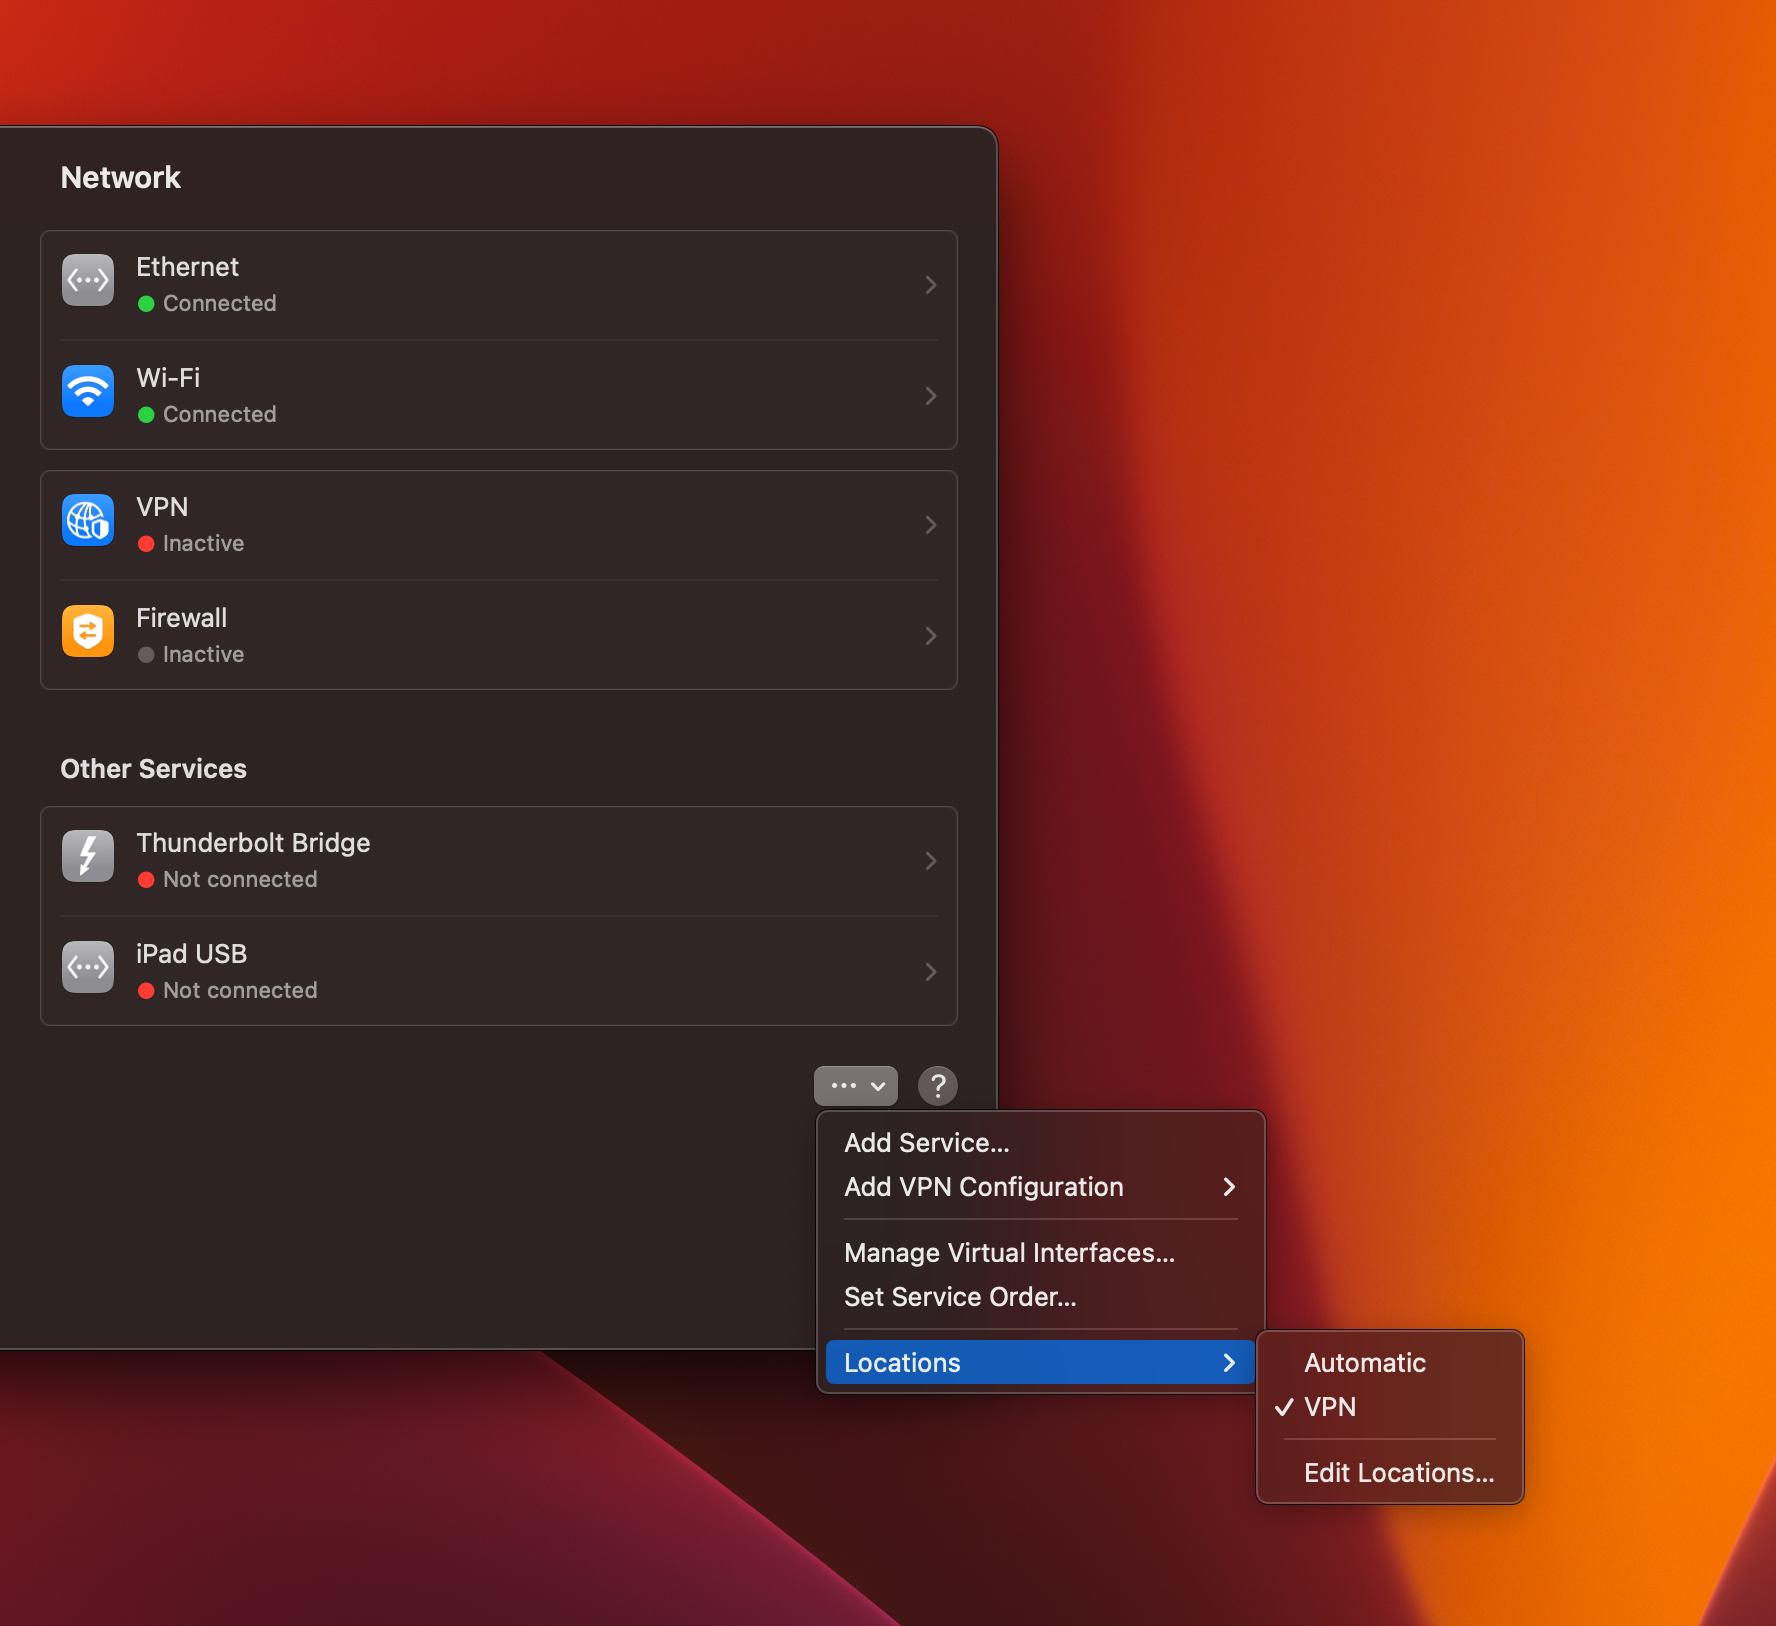Expand Ethernet details chevron

coord(931,285)
